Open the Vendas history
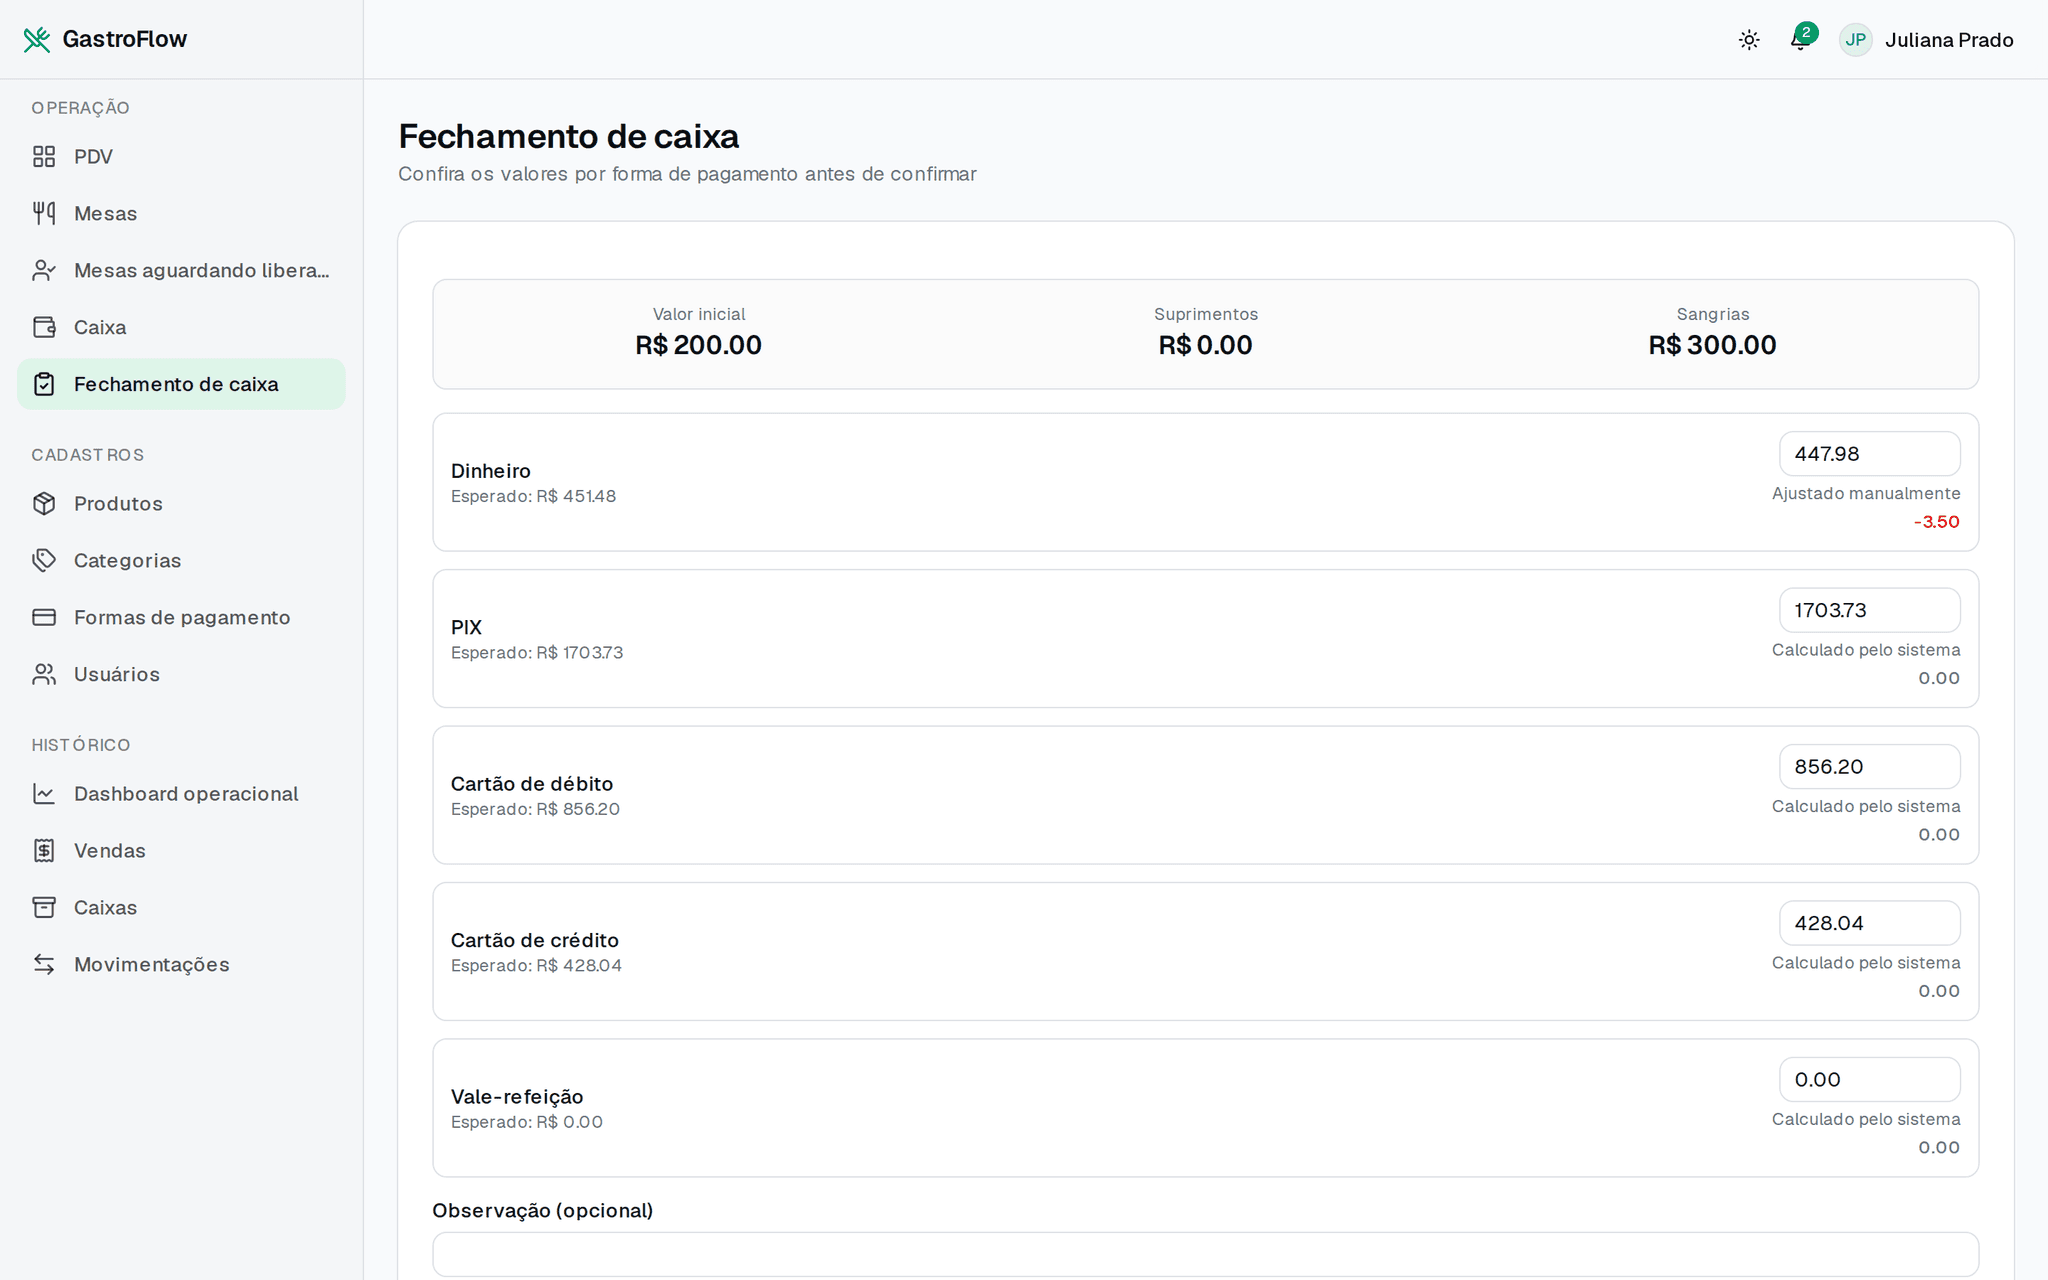 coord(181,851)
